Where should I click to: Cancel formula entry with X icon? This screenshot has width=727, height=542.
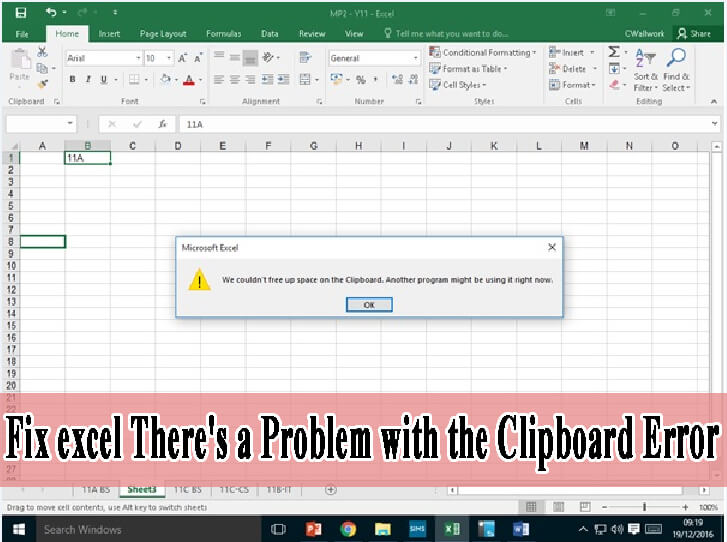tap(112, 124)
